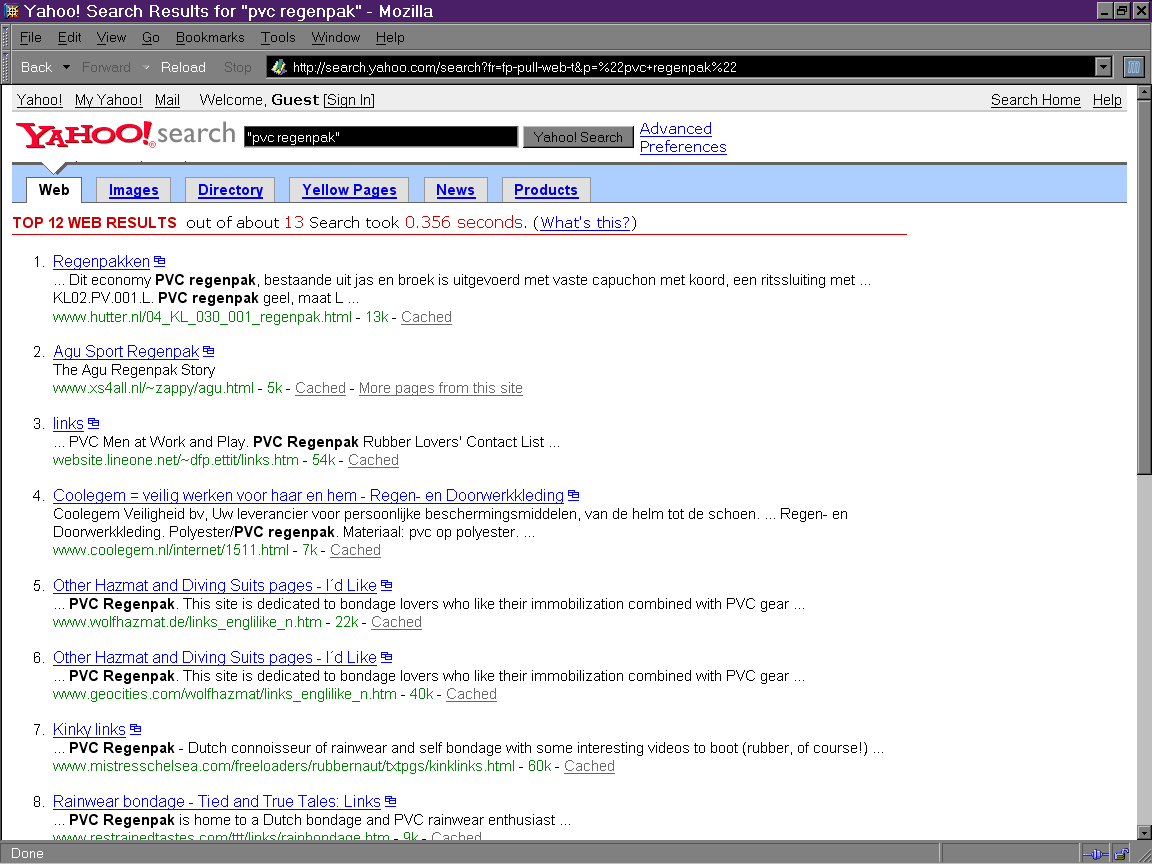
Task: Open the Mail link in header
Action: (168, 100)
